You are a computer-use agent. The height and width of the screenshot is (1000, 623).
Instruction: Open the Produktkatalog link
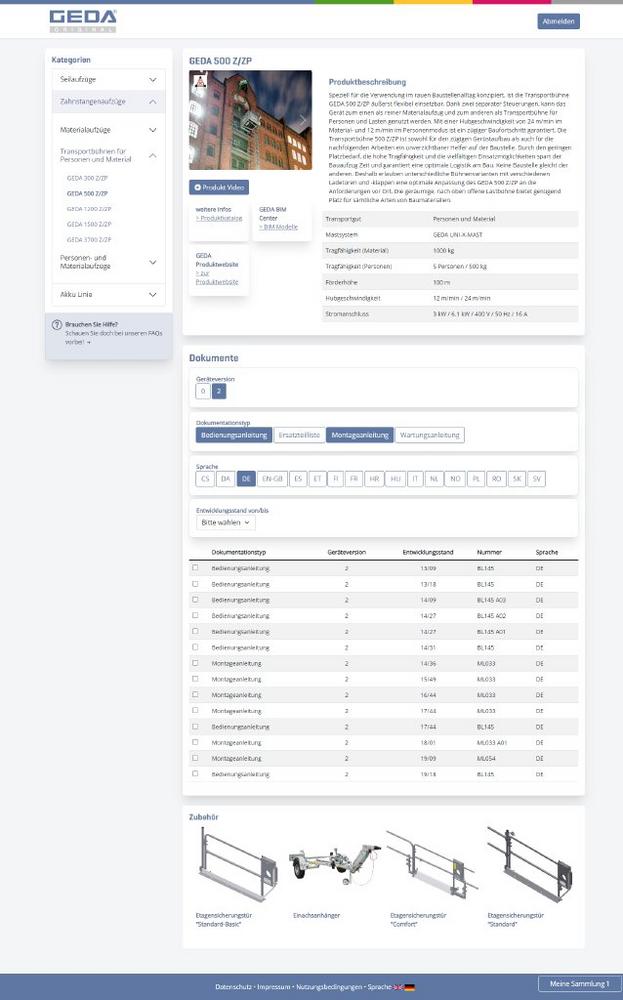tap(219, 218)
